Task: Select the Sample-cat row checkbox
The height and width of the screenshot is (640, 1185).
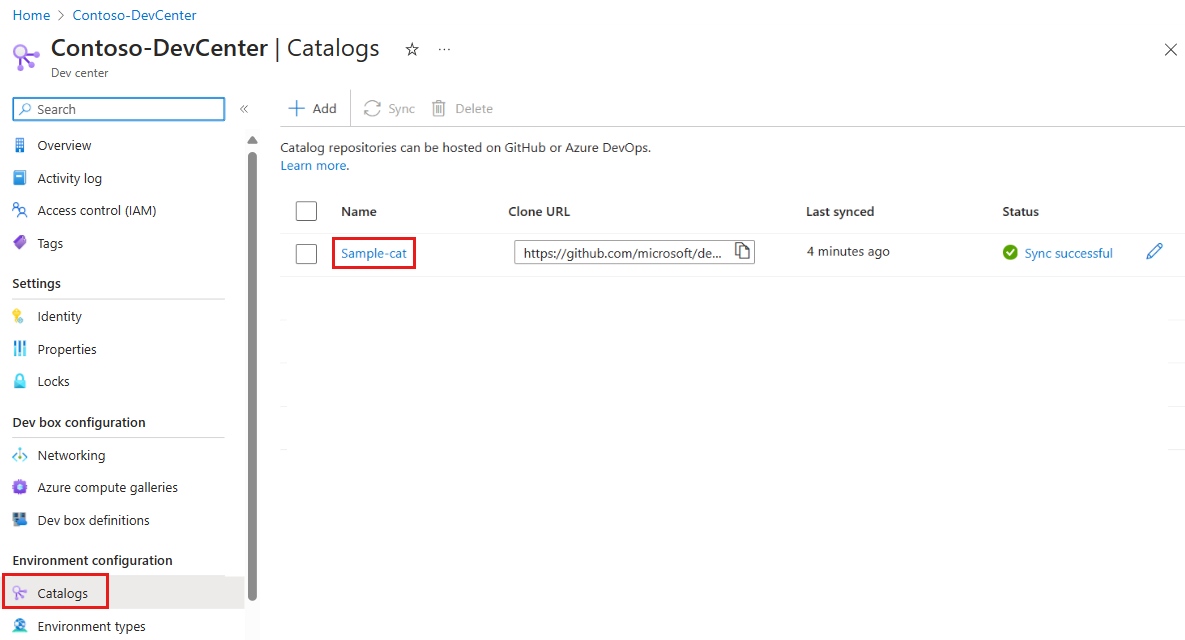Action: click(306, 254)
